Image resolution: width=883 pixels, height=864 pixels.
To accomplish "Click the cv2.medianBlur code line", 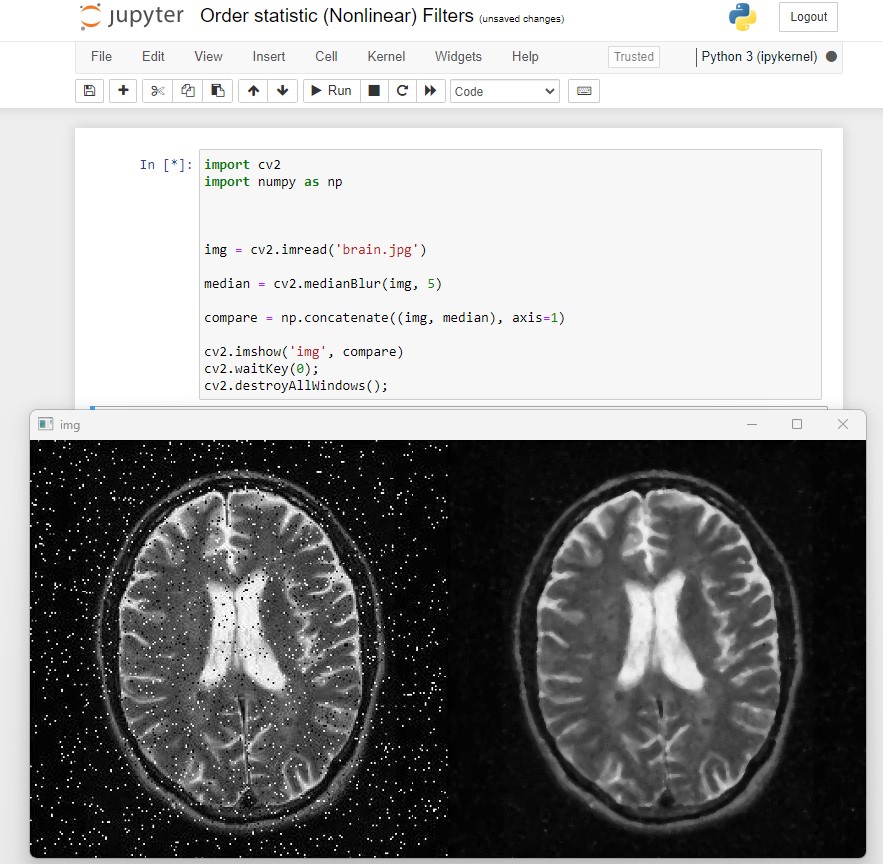I will (x=323, y=283).
